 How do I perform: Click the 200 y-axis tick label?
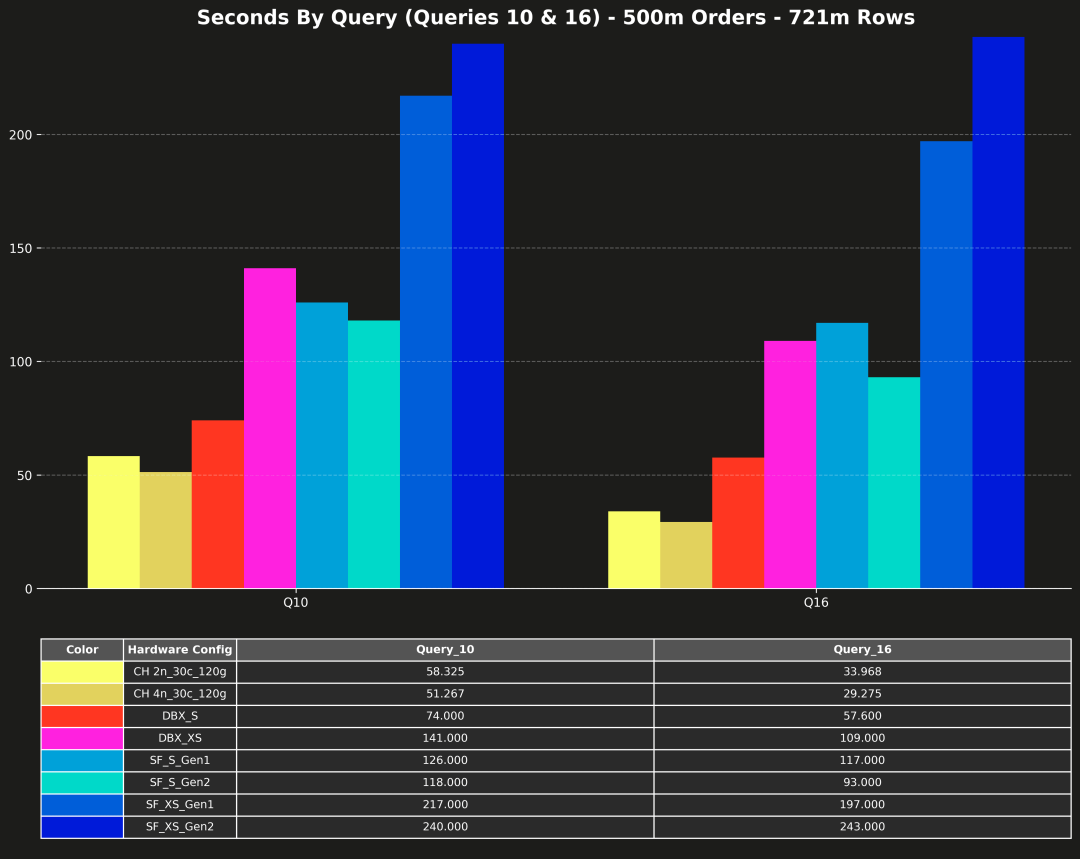point(21,135)
